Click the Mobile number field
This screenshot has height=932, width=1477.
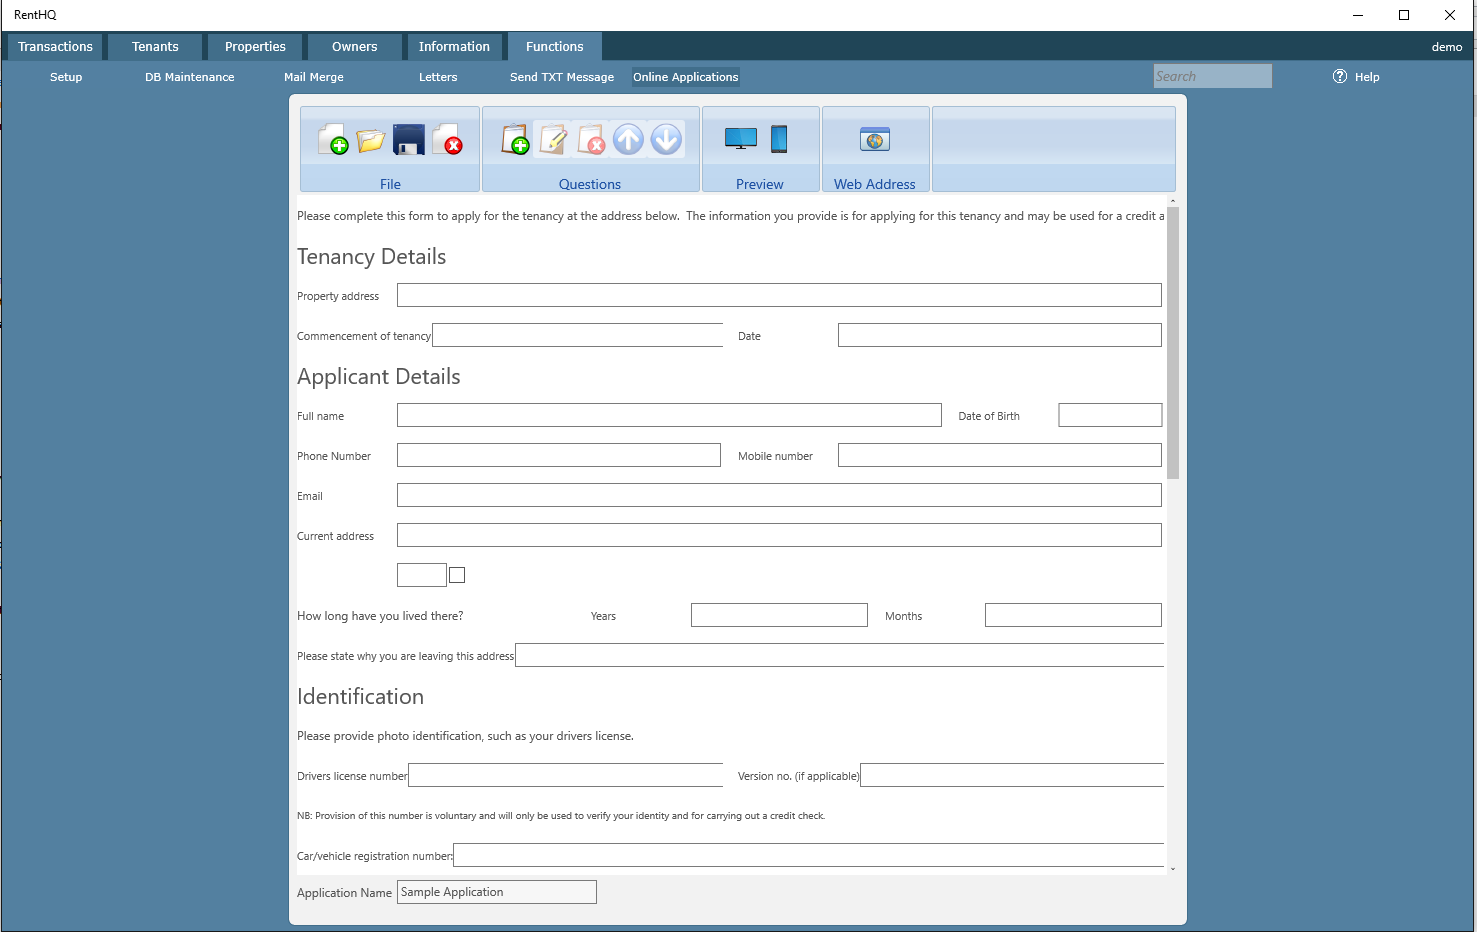pos(1000,455)
